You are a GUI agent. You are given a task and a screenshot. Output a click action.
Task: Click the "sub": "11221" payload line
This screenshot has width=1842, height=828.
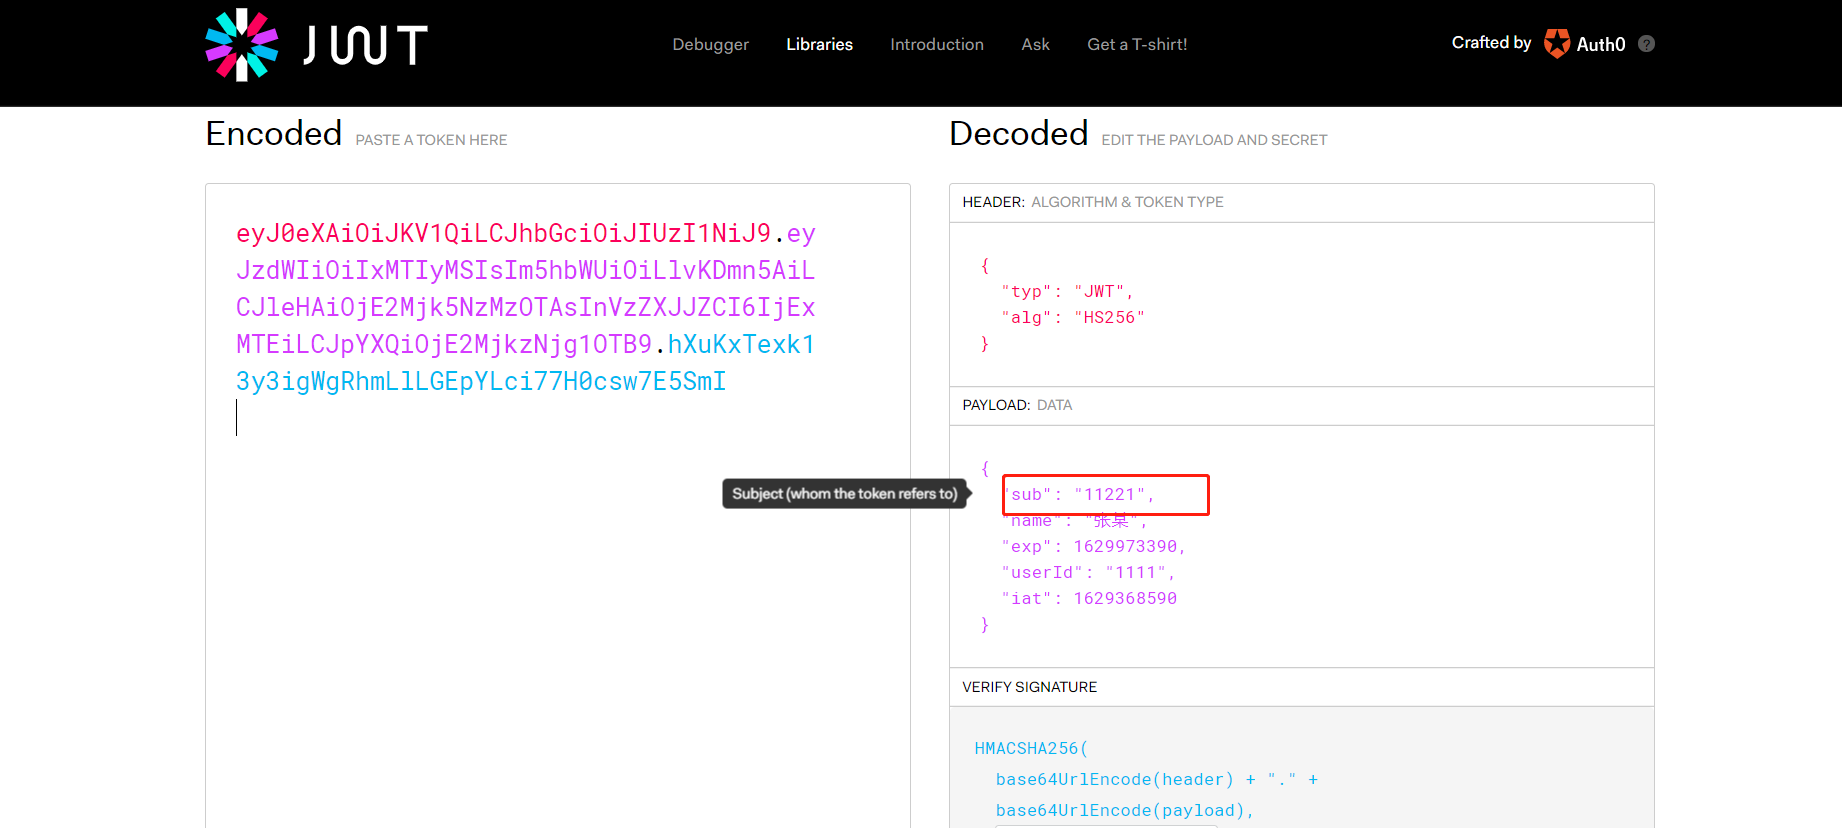[1079, 494]
